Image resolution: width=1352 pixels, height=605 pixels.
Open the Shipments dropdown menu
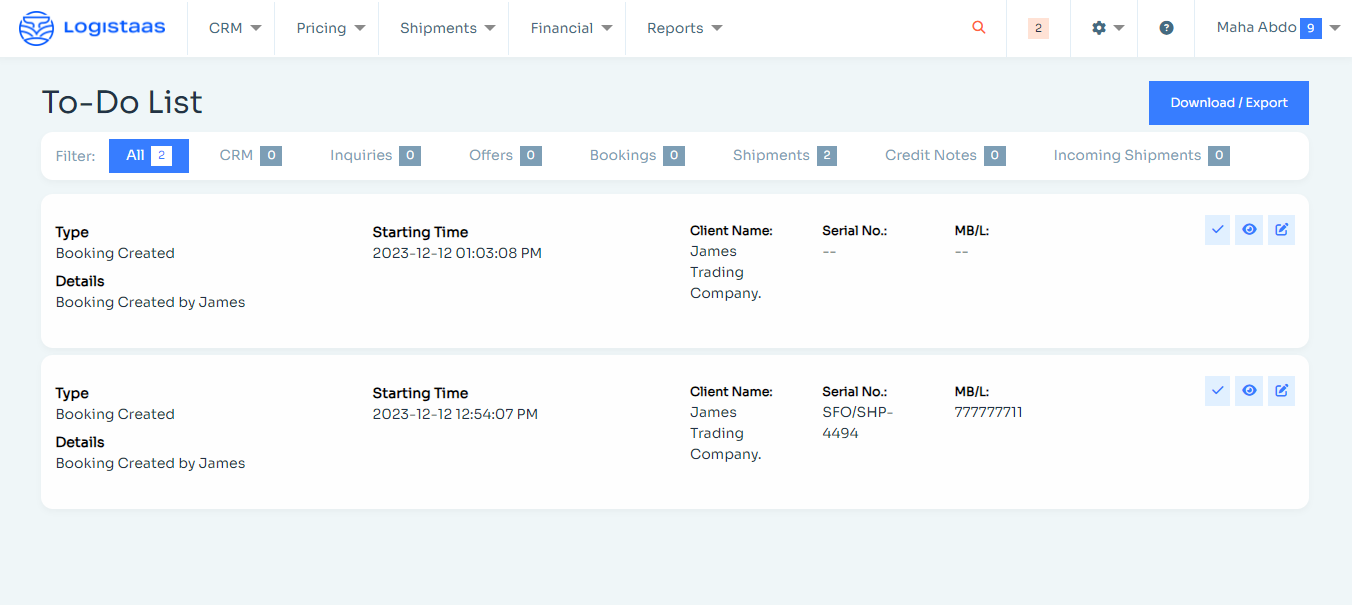[x=443, y=27]
